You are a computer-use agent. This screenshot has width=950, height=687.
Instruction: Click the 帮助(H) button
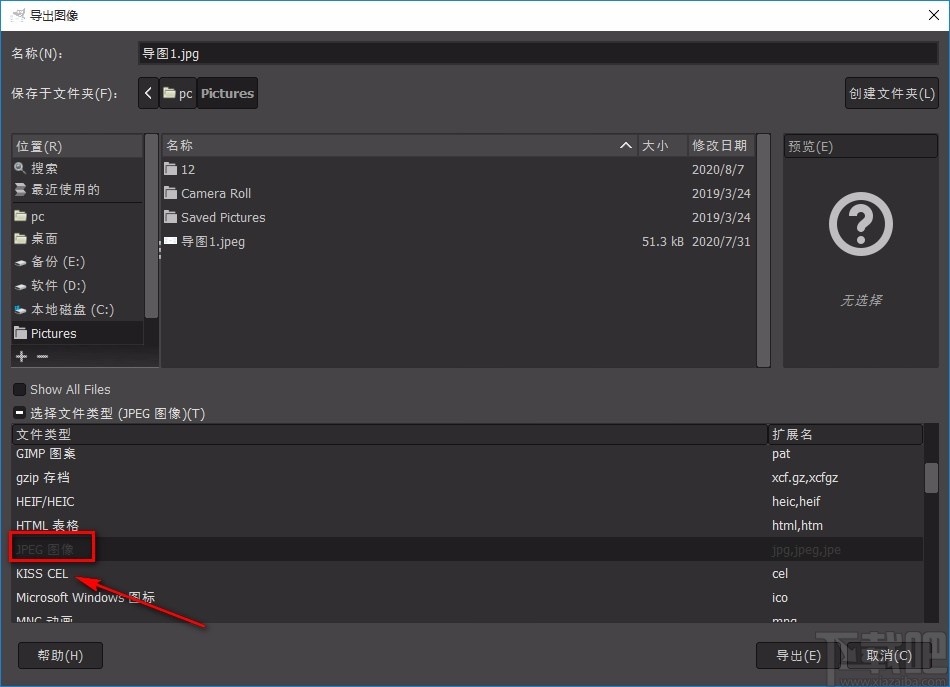(x=60, y=655)
